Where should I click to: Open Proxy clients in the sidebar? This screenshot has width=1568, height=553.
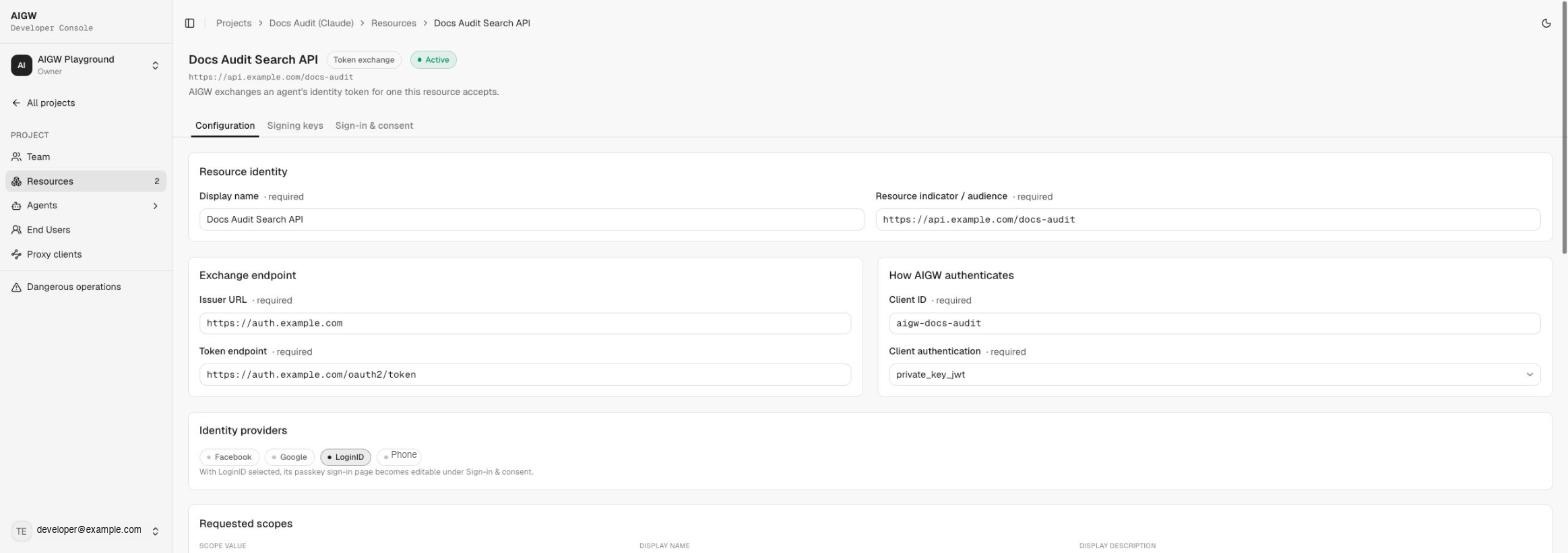pyautogui.click(x=54, y=254)
